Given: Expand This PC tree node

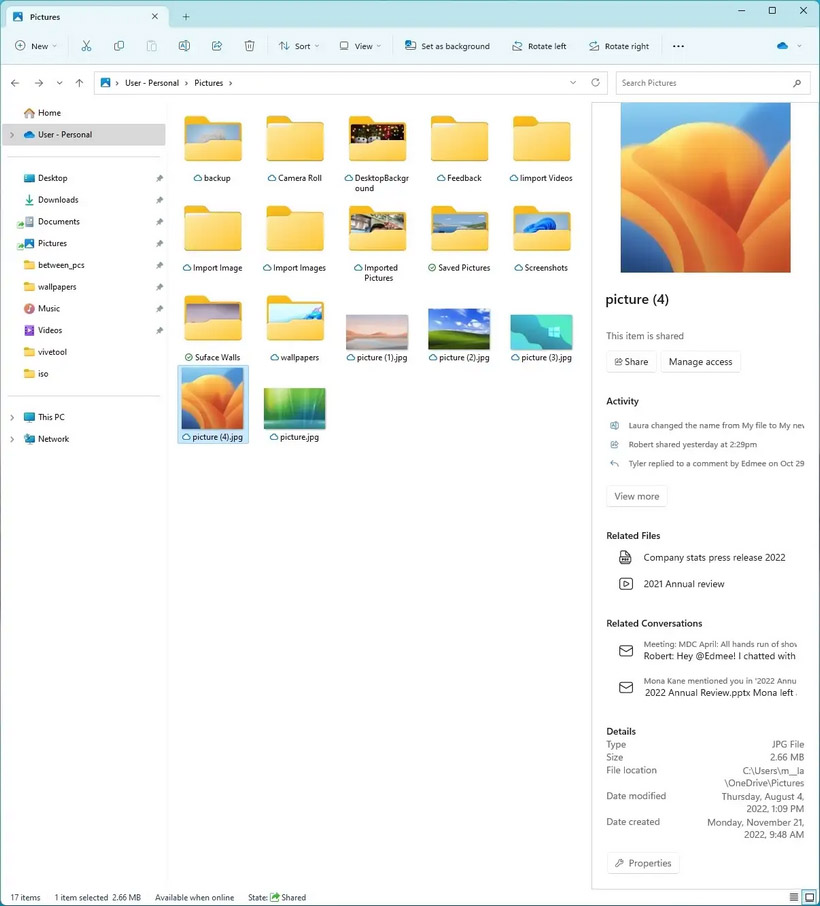Looking at the screenshot, I should pyautogui.click(x=12, y=417).
